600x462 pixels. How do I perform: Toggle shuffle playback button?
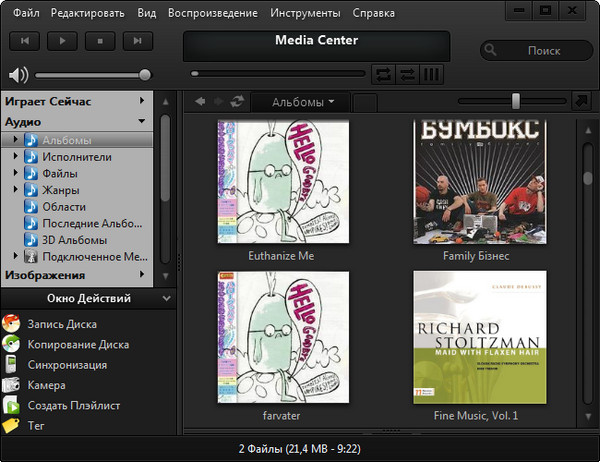[x=407, y=74]
